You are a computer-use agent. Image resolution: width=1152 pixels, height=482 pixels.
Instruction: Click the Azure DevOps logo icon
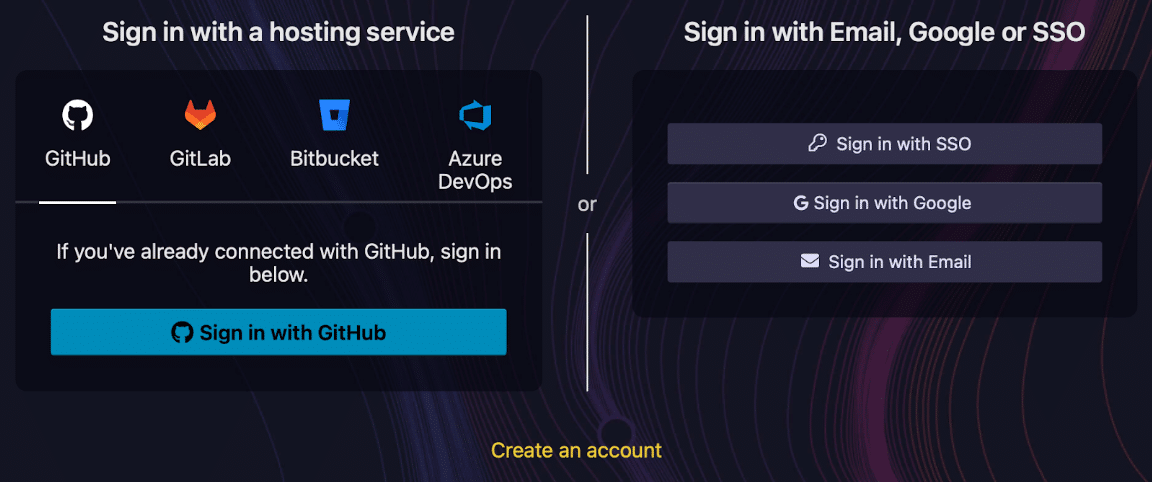tap(475, 115)
